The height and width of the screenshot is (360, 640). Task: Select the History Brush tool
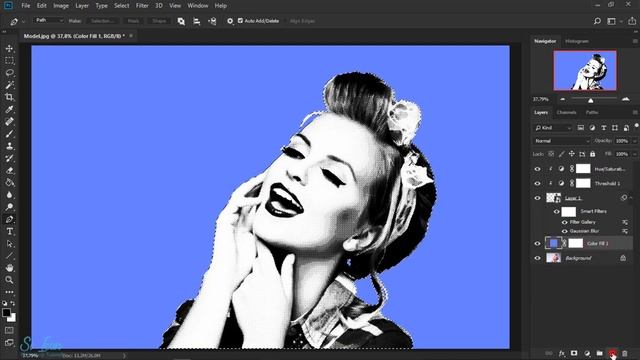[x=9, y=158]
